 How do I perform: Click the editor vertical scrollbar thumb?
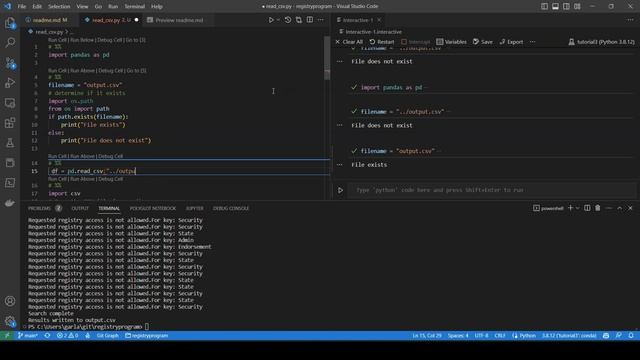tap(327, 58)
